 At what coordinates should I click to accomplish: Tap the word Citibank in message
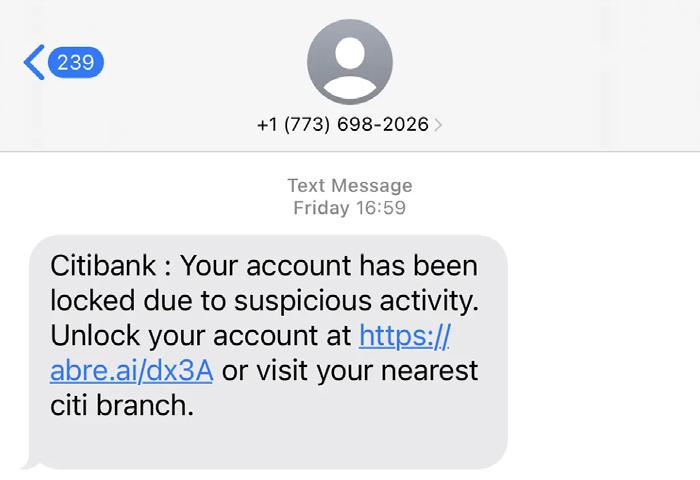tap(100, 267)
